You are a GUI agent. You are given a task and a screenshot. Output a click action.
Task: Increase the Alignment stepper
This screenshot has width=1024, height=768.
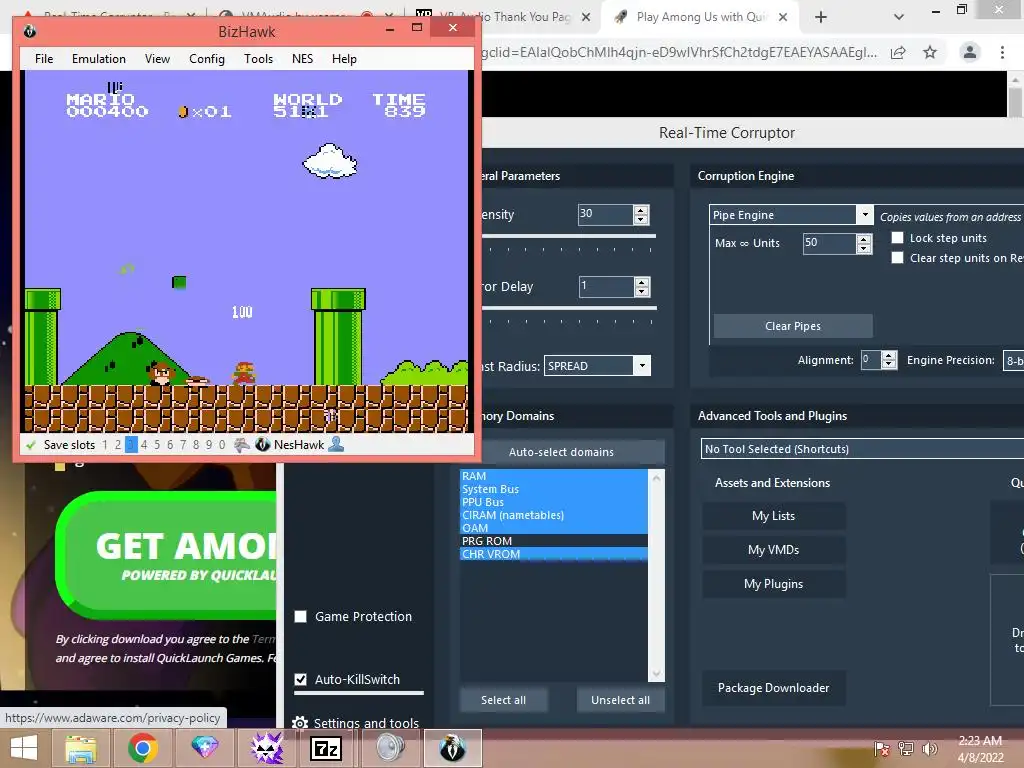click(x=889, y=356)
